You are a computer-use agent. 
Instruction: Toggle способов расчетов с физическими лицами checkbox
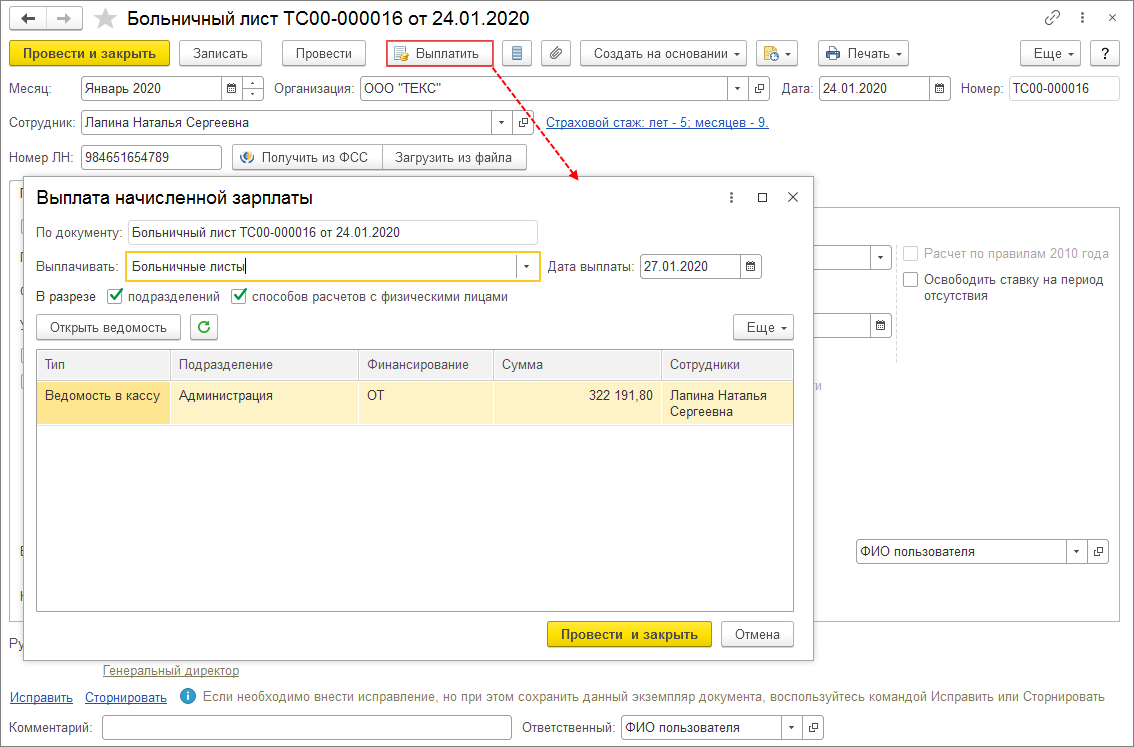coord(239,296)
